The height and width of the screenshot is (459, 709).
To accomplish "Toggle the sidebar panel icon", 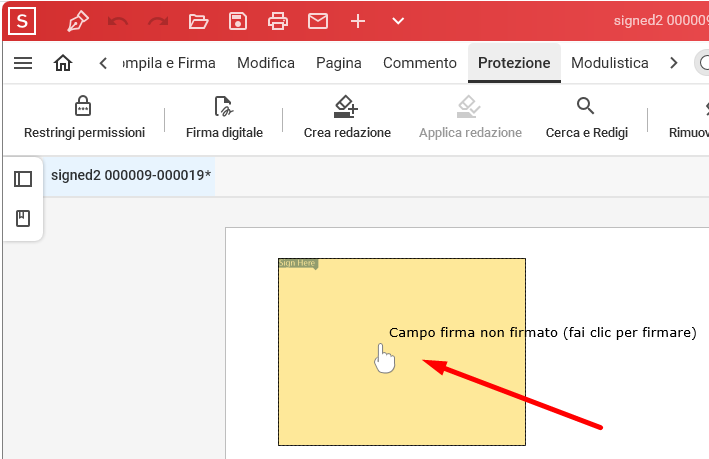I will point(23,179).
